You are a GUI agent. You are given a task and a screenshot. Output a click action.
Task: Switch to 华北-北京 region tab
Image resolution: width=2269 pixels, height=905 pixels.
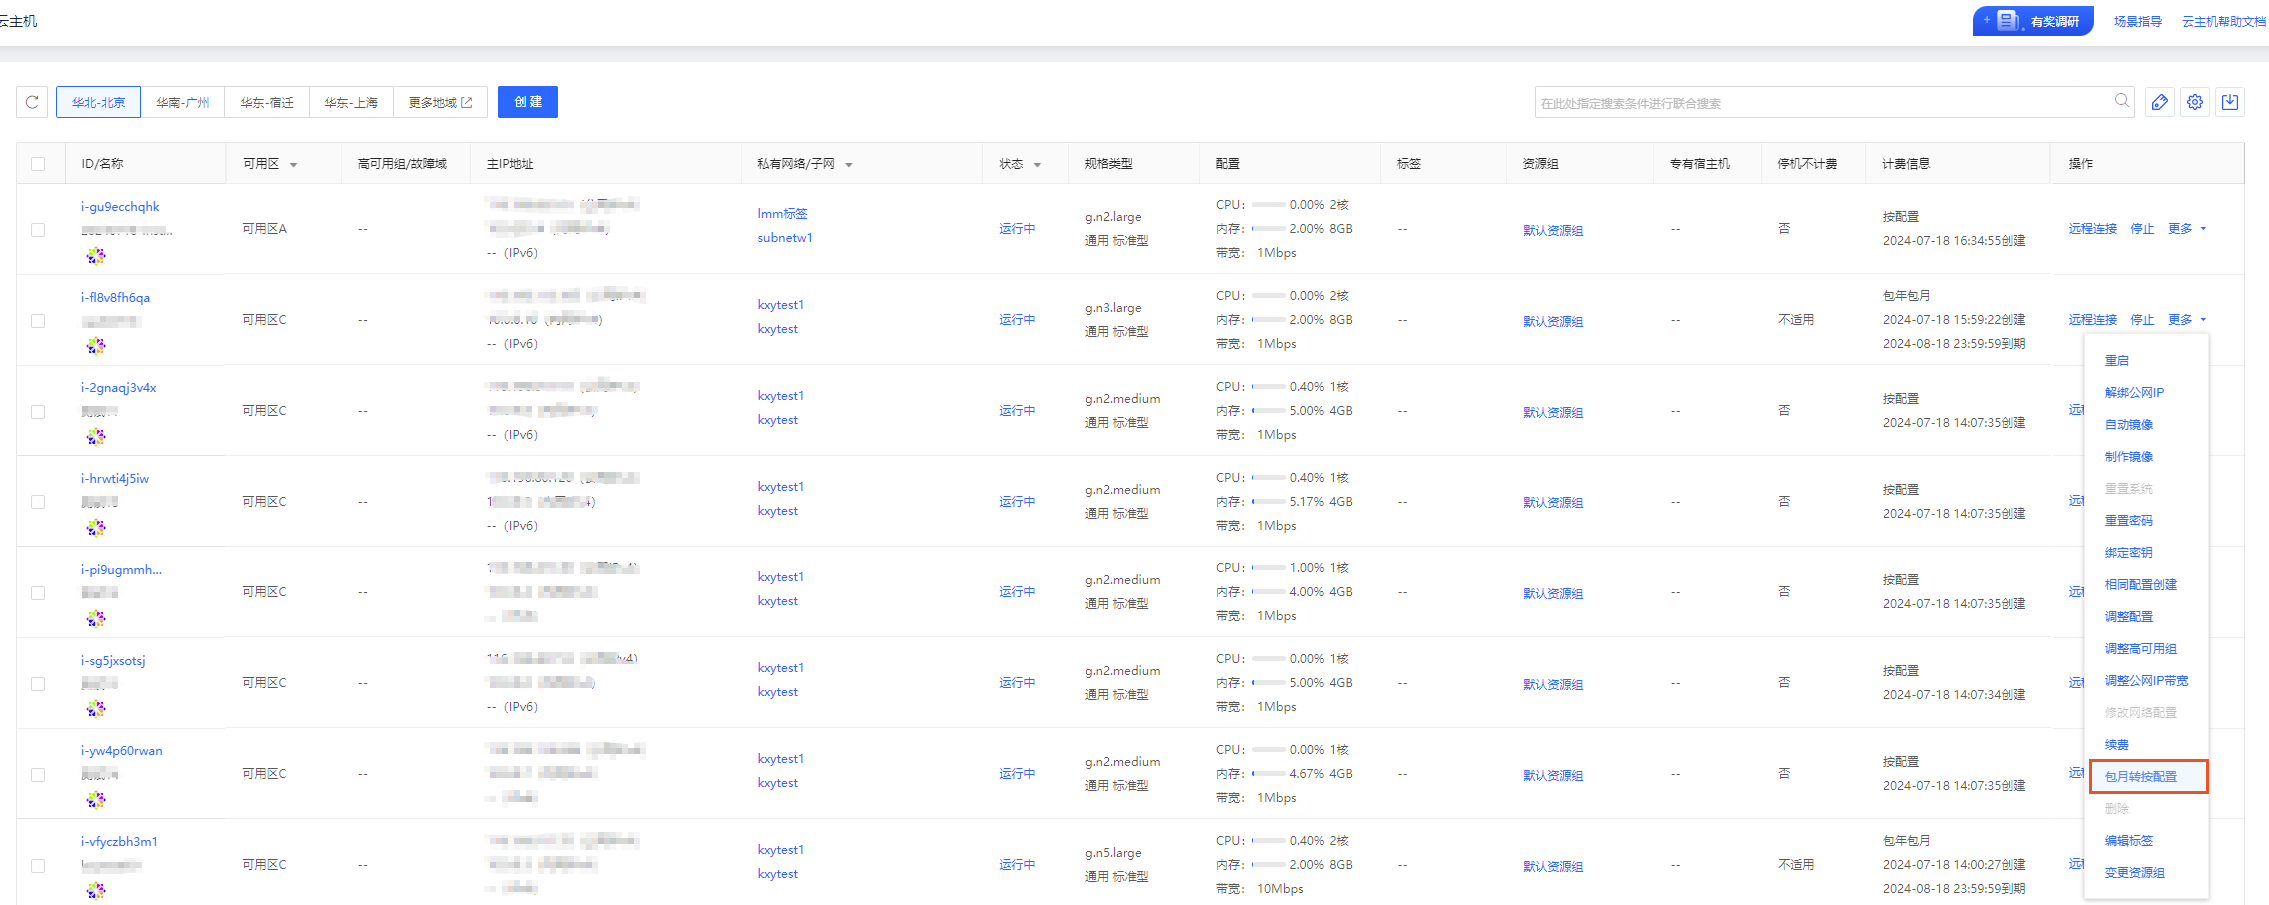pyautogui.click(x=99, y=102)
